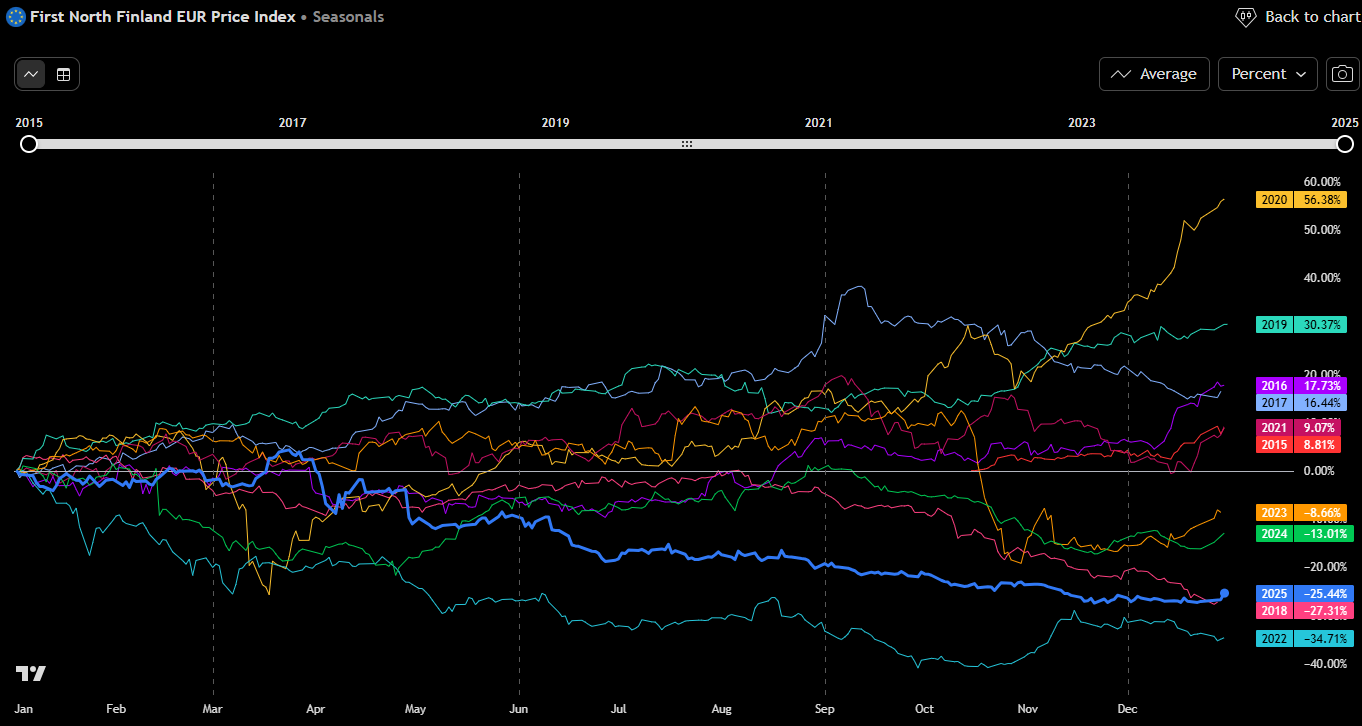This screenshot has height=726, width=1362.
Task: Click the First North Finland index flag icon
Action: [16, 17]
